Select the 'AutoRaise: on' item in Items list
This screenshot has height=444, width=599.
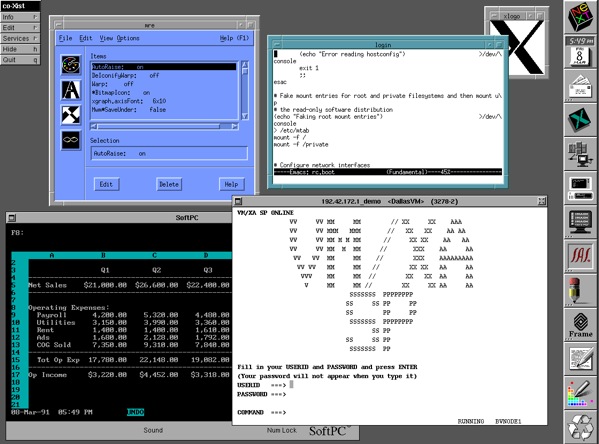[x=164, y=67]
